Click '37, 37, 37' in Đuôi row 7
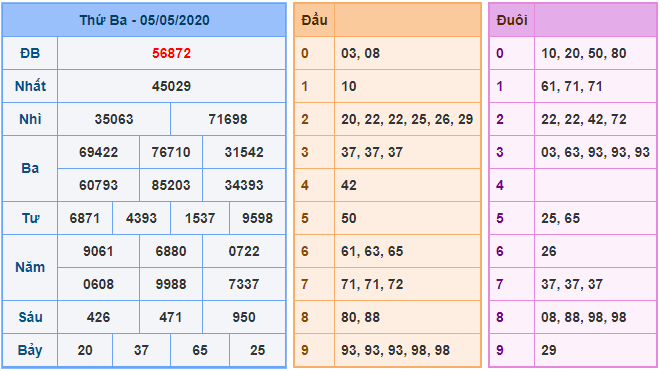 572,284
